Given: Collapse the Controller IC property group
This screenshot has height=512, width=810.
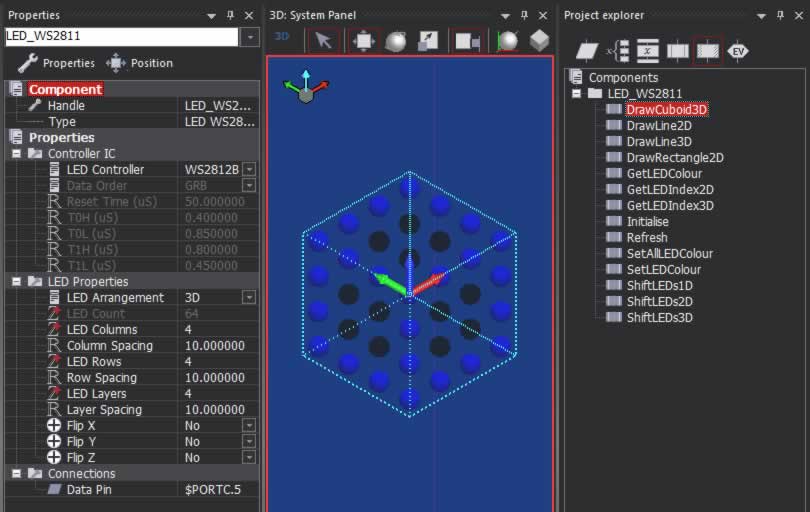Looking at the screenshot, I should [x=17, y=154].
